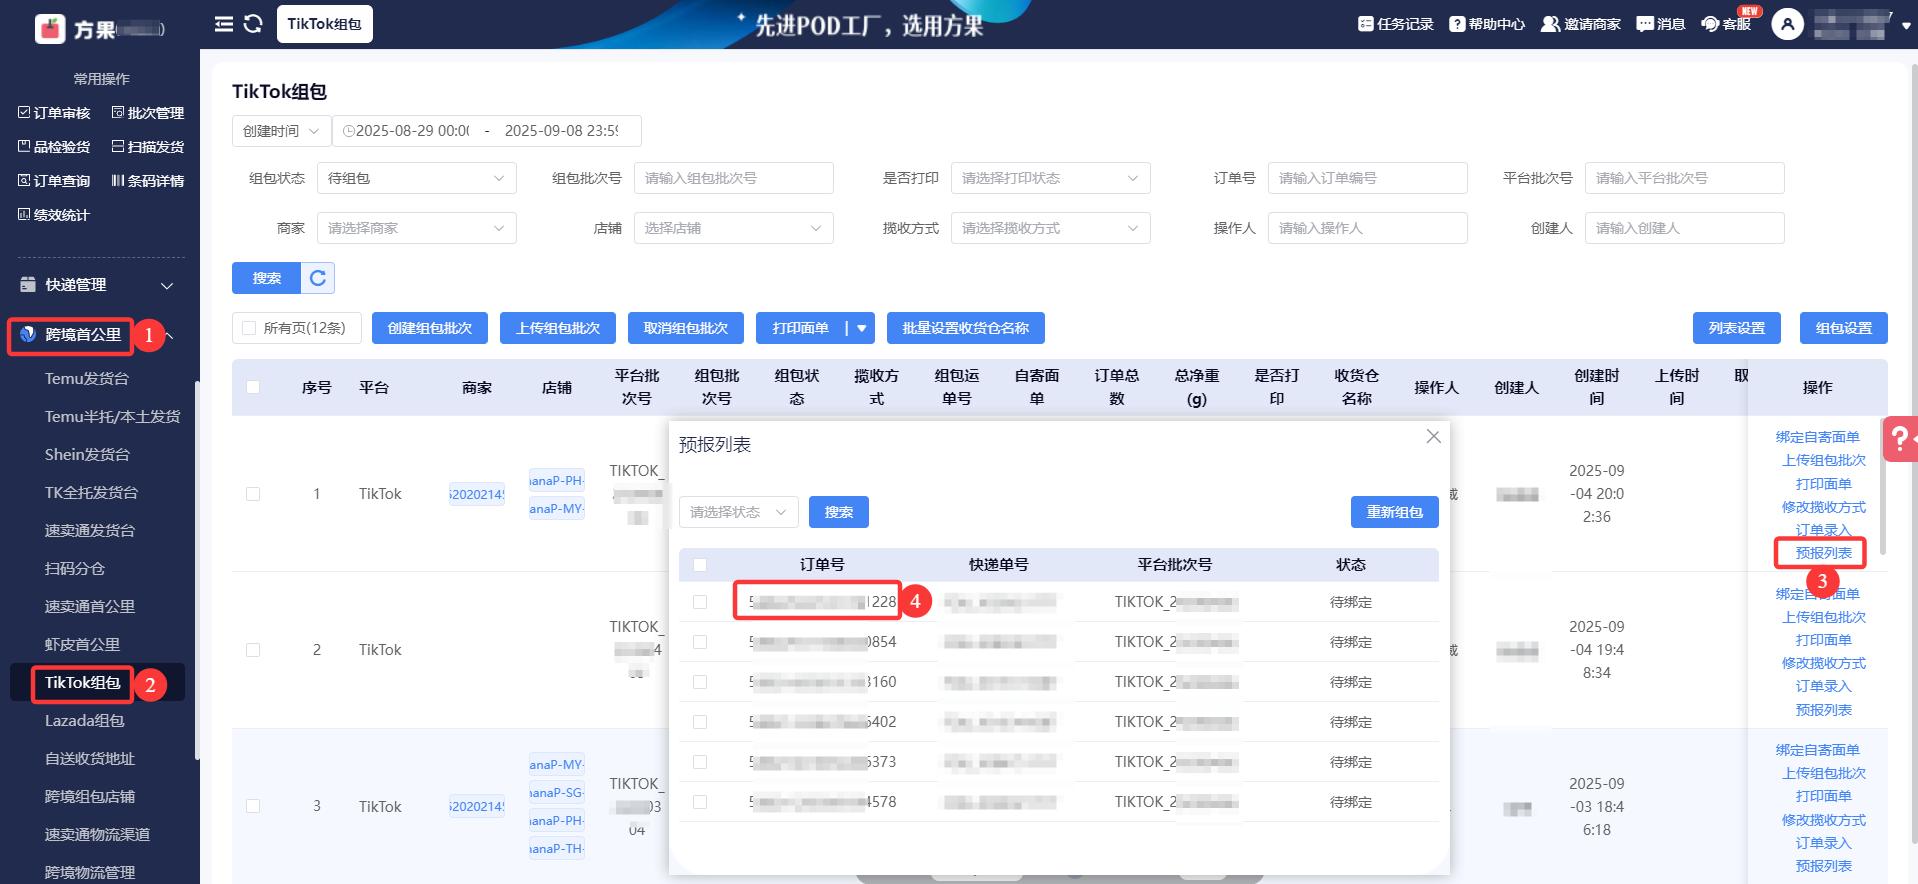Click the 重新组包 button
This screenshot has width=1918, height=884.
1394,512
